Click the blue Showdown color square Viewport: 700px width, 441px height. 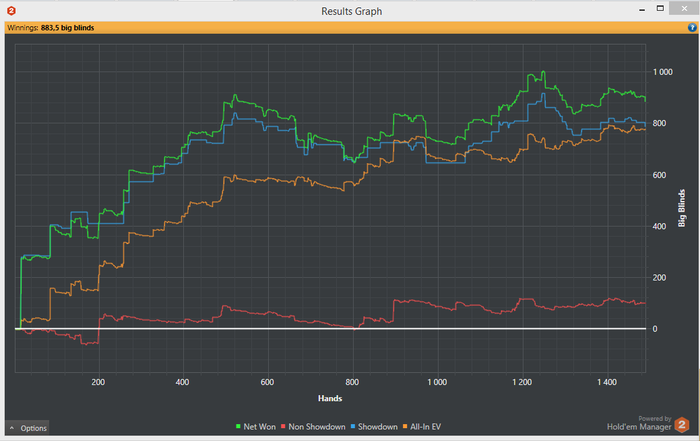pos(353,427)
